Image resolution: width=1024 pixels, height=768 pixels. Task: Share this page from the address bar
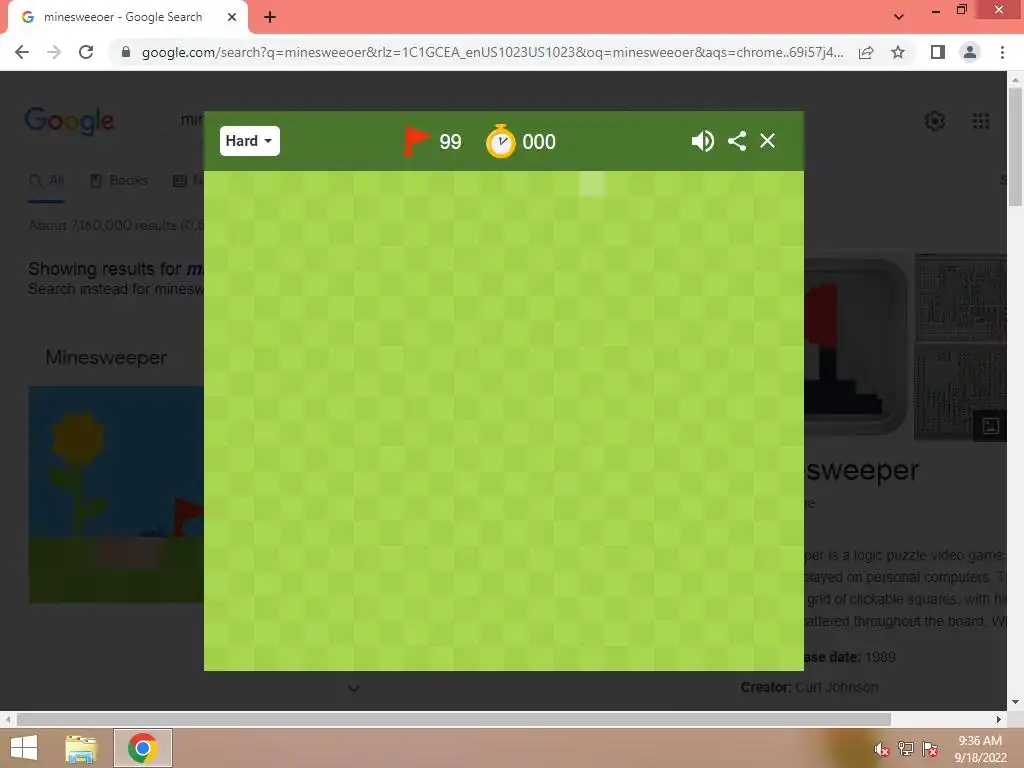(866, 52)
